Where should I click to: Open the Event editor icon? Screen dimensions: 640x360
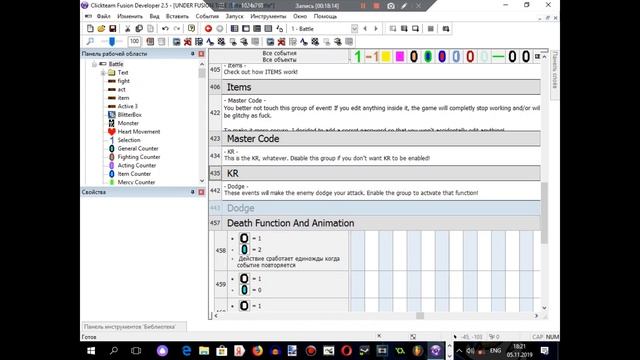(x=257, y=29)
